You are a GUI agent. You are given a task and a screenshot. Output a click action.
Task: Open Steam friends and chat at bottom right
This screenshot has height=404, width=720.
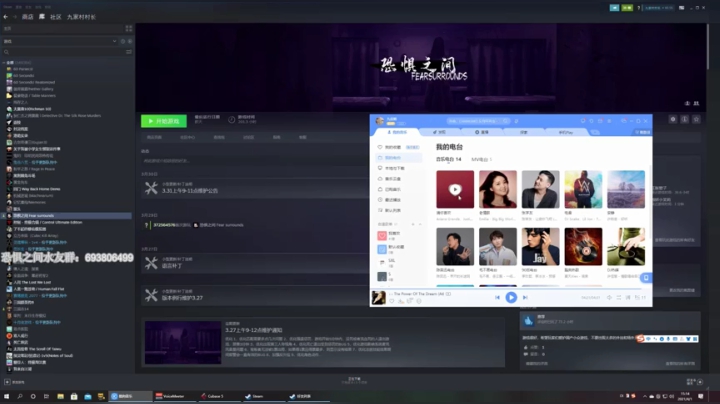pos(694,382)
